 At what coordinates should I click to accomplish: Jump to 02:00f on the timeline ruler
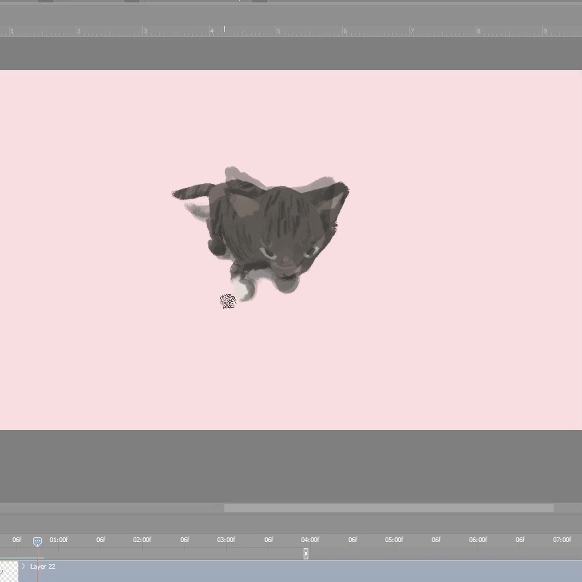pos(142,539)
